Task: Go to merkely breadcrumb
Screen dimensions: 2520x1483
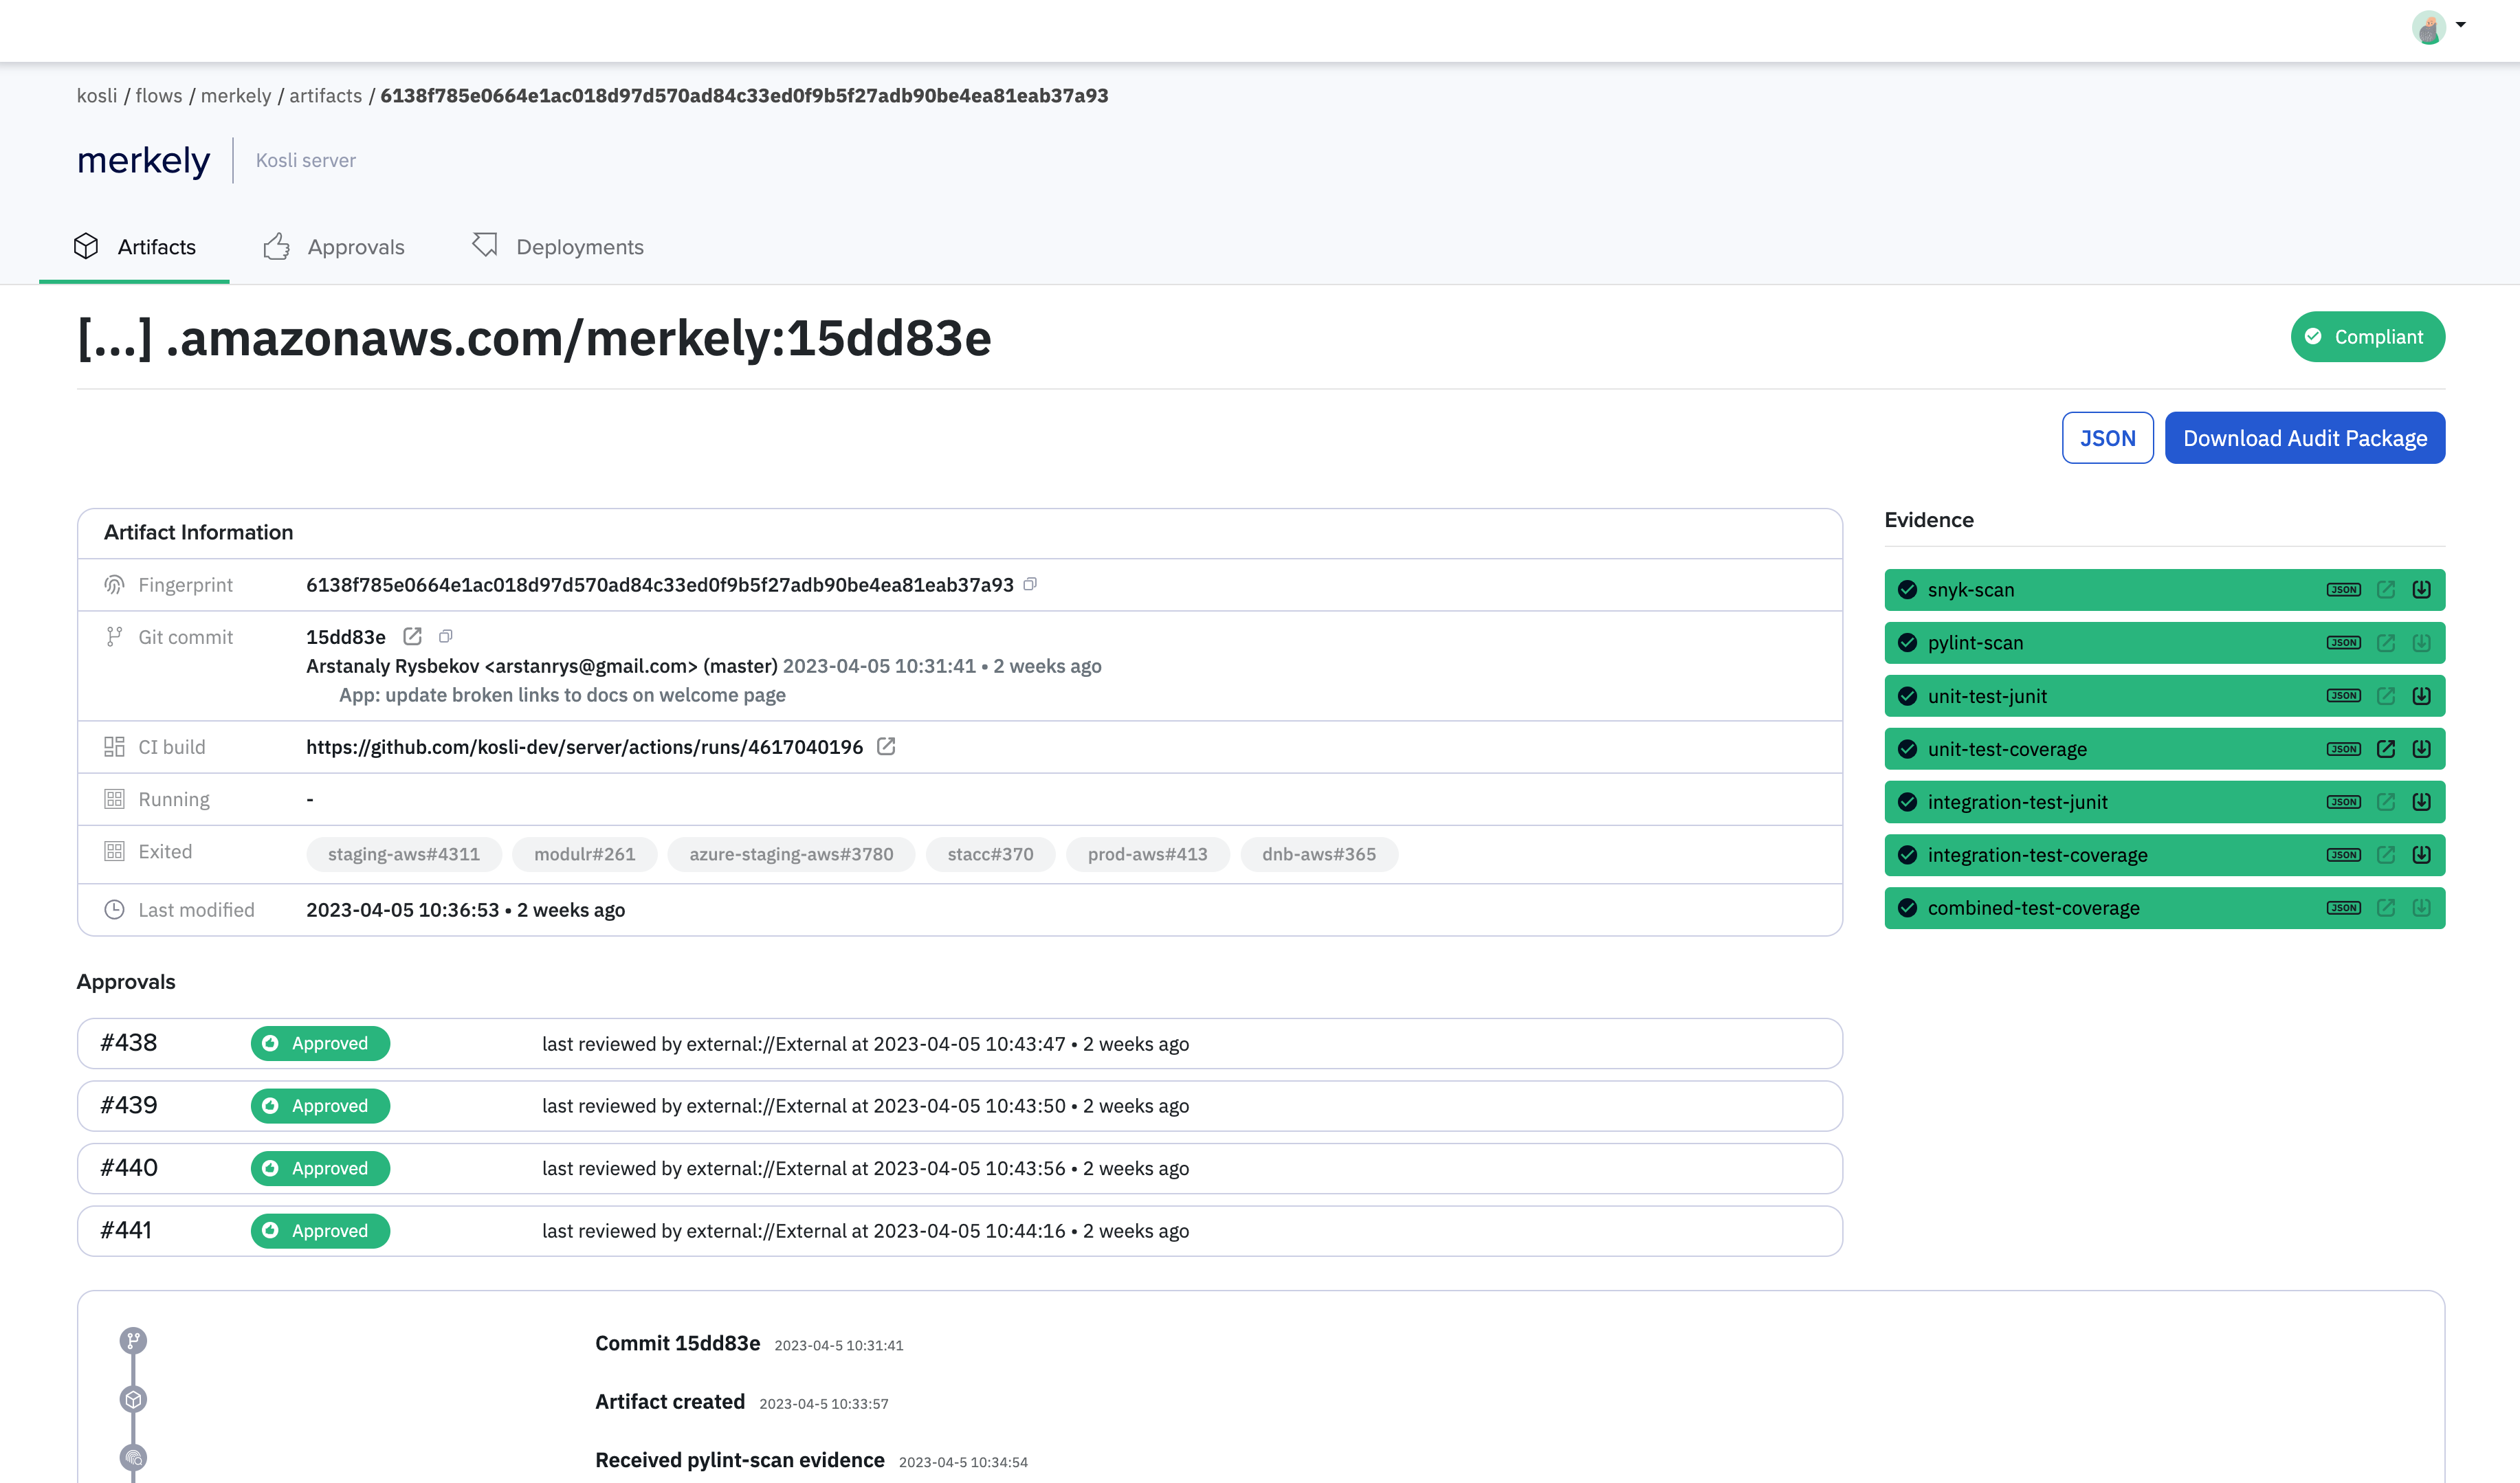Action: tap(236, 96)
